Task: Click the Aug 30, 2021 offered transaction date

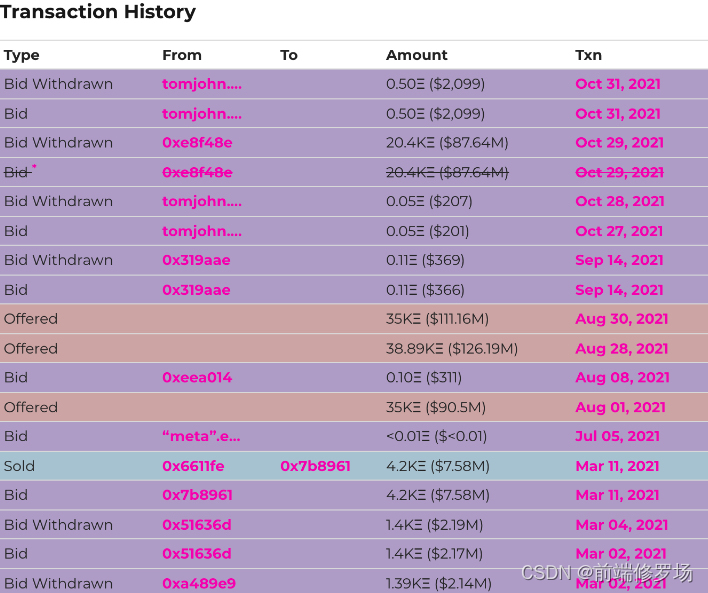Action: tap(621, 319)
